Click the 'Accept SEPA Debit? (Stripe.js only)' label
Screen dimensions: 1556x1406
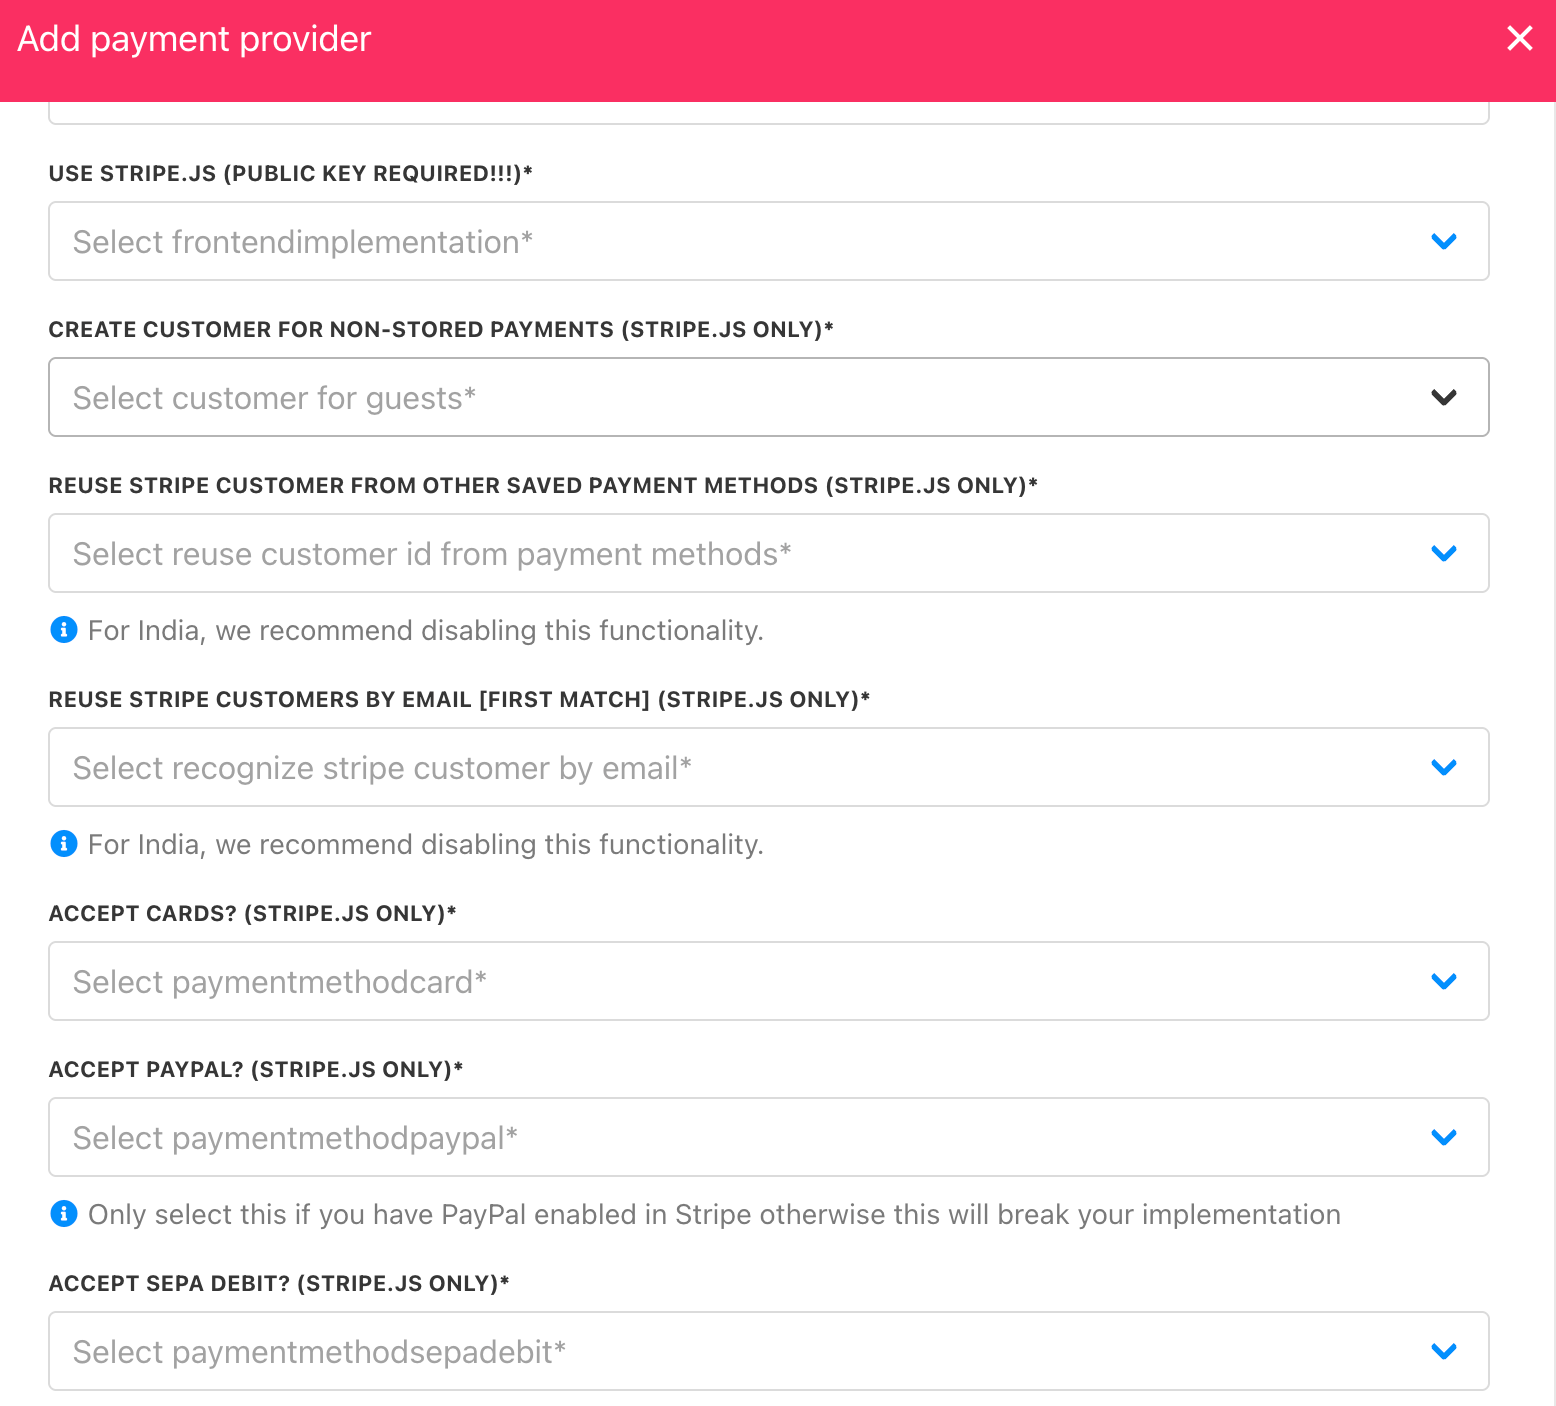click(279, 1283)
